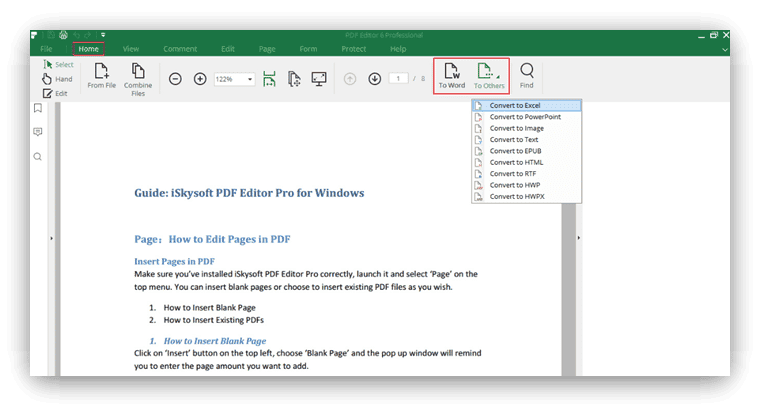Viewport: 760px width, 411px height.
Task: Click heading 'How to Edit Pages in PDF'
Action: point(229,239)
